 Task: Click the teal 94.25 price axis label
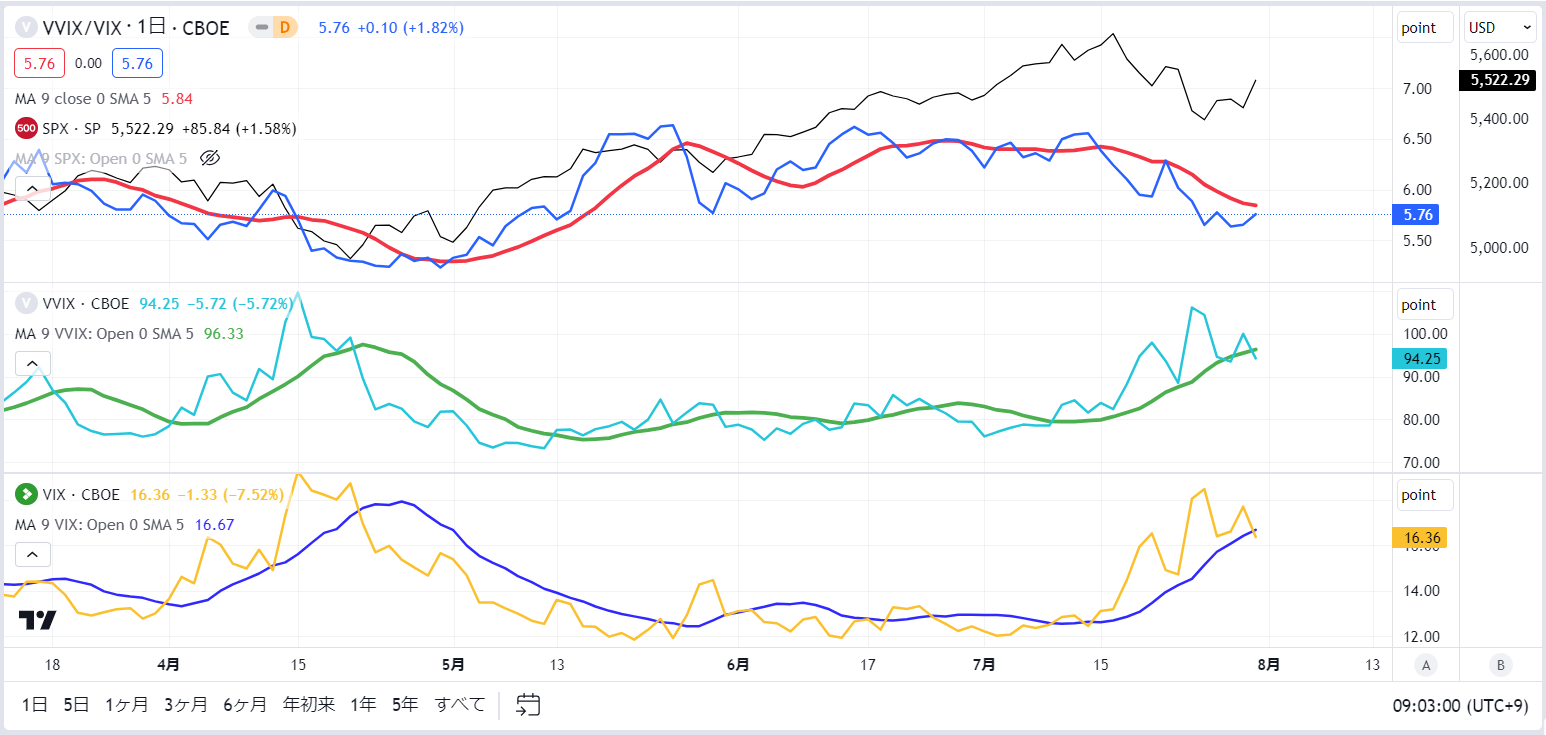pyautogui.click(x=1419, y=359)
